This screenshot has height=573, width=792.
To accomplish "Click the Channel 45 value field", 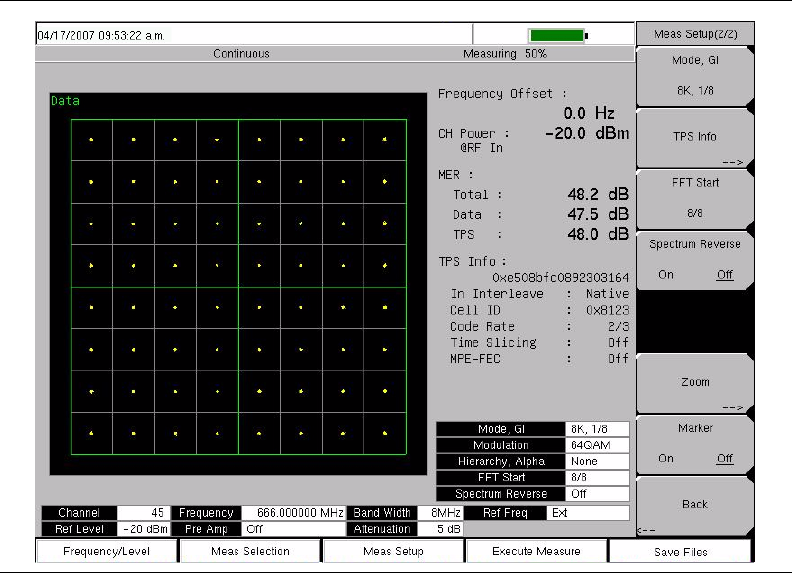I will point(143,513).
